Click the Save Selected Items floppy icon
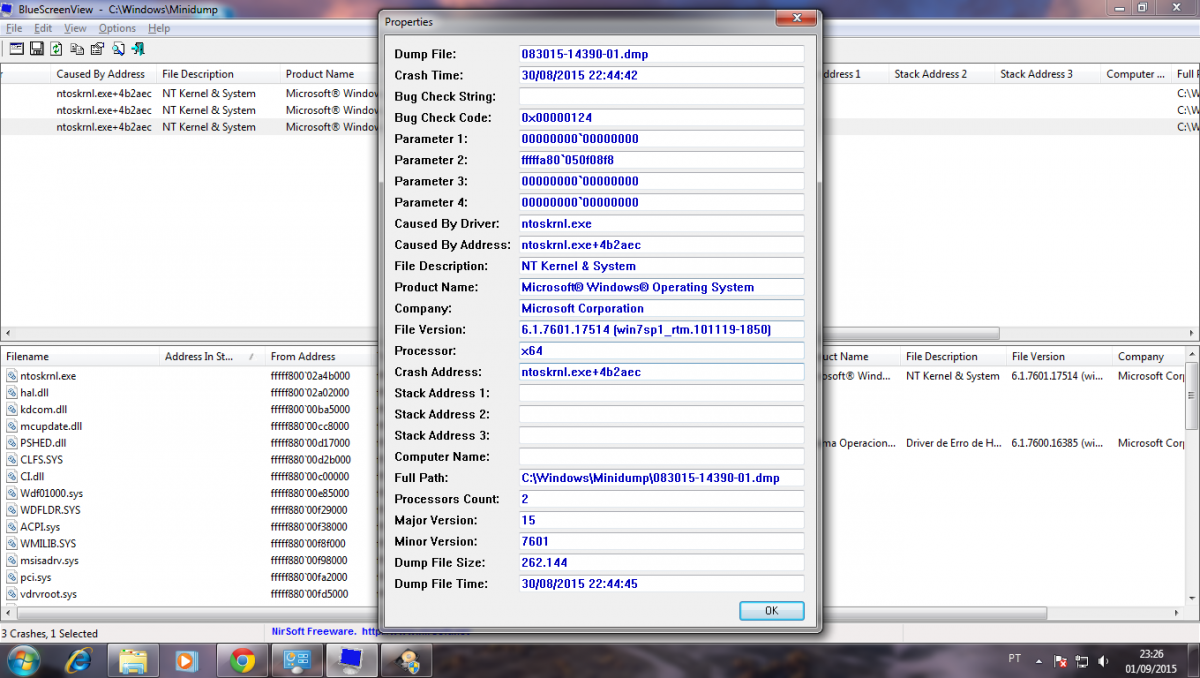 click(x=37, y=48)
